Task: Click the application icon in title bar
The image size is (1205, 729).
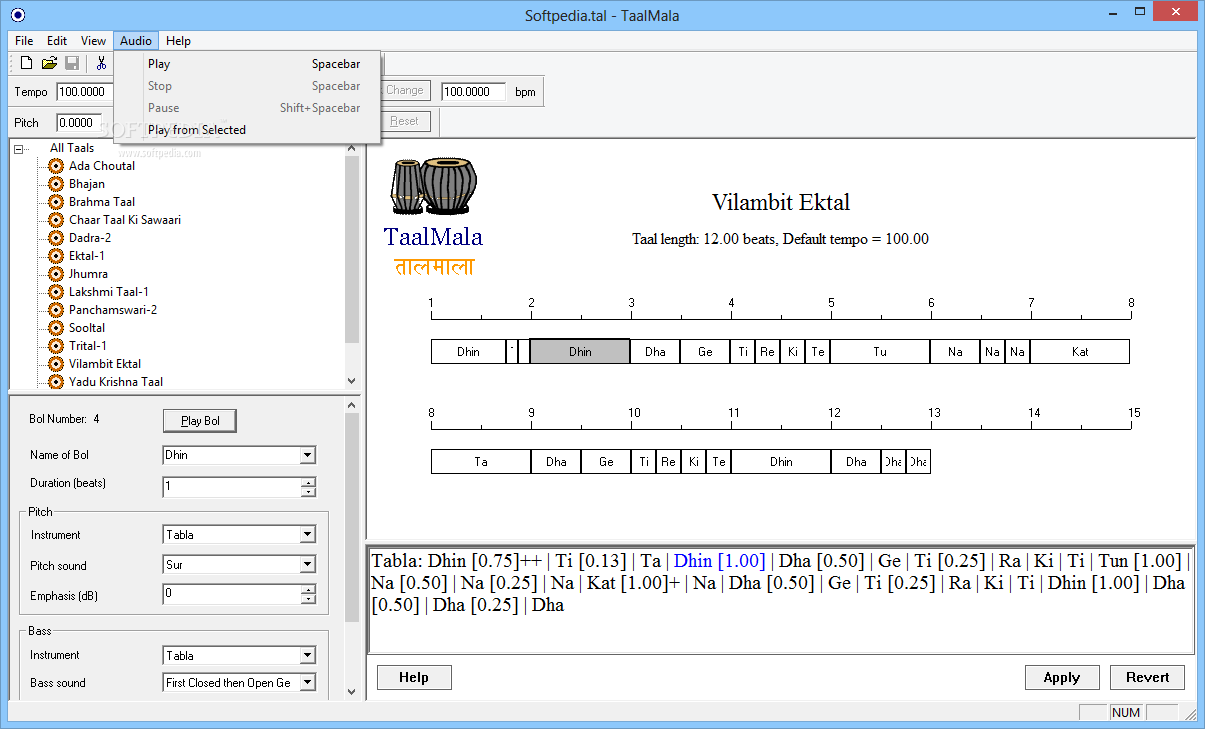Action: (17, 15)
